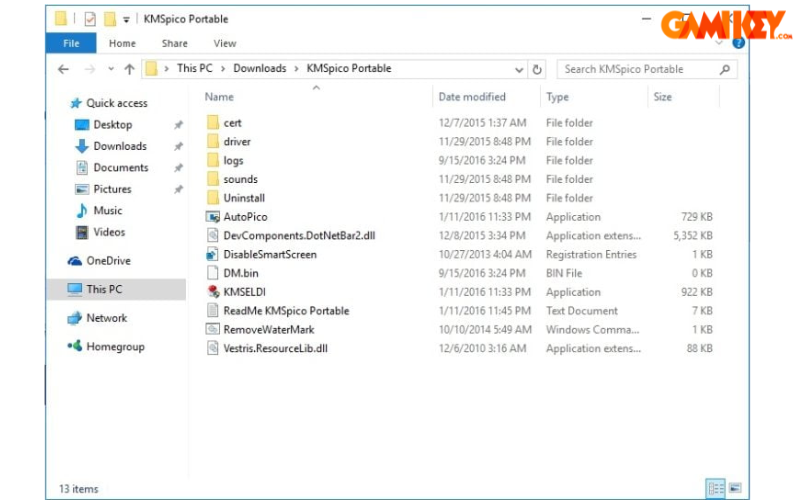Sort by Date modified column header
This screenshot has height=500, width=800.
click(472, 97)
